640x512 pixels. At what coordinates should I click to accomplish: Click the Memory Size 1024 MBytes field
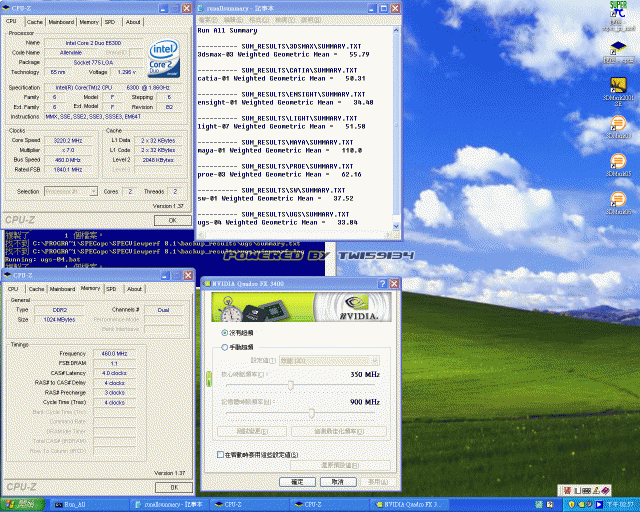[60, 319]
